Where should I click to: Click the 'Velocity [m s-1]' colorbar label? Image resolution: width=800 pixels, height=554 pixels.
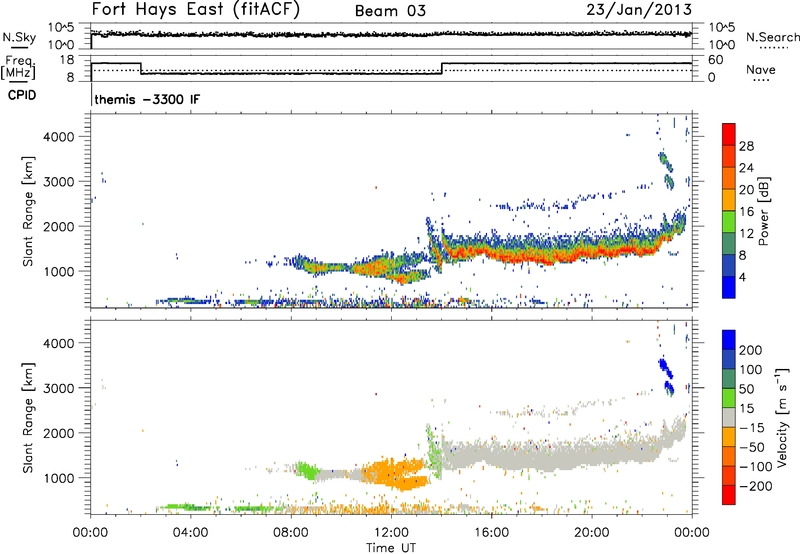tap(782, 417)
